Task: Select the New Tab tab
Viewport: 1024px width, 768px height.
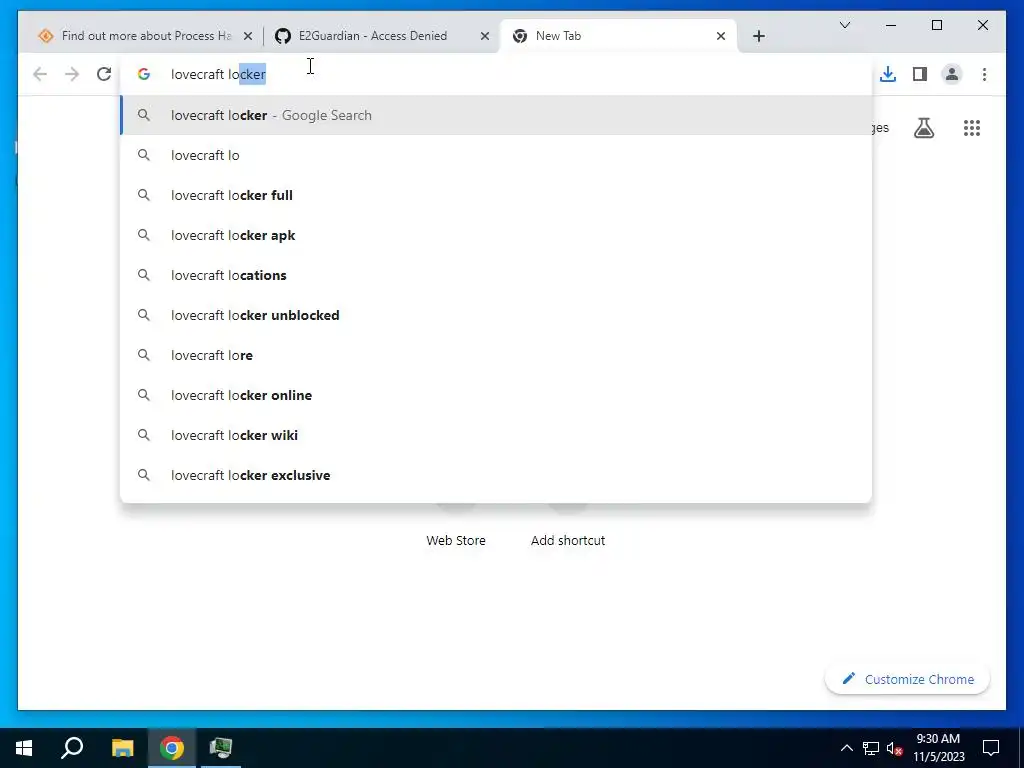Action: 617,36
